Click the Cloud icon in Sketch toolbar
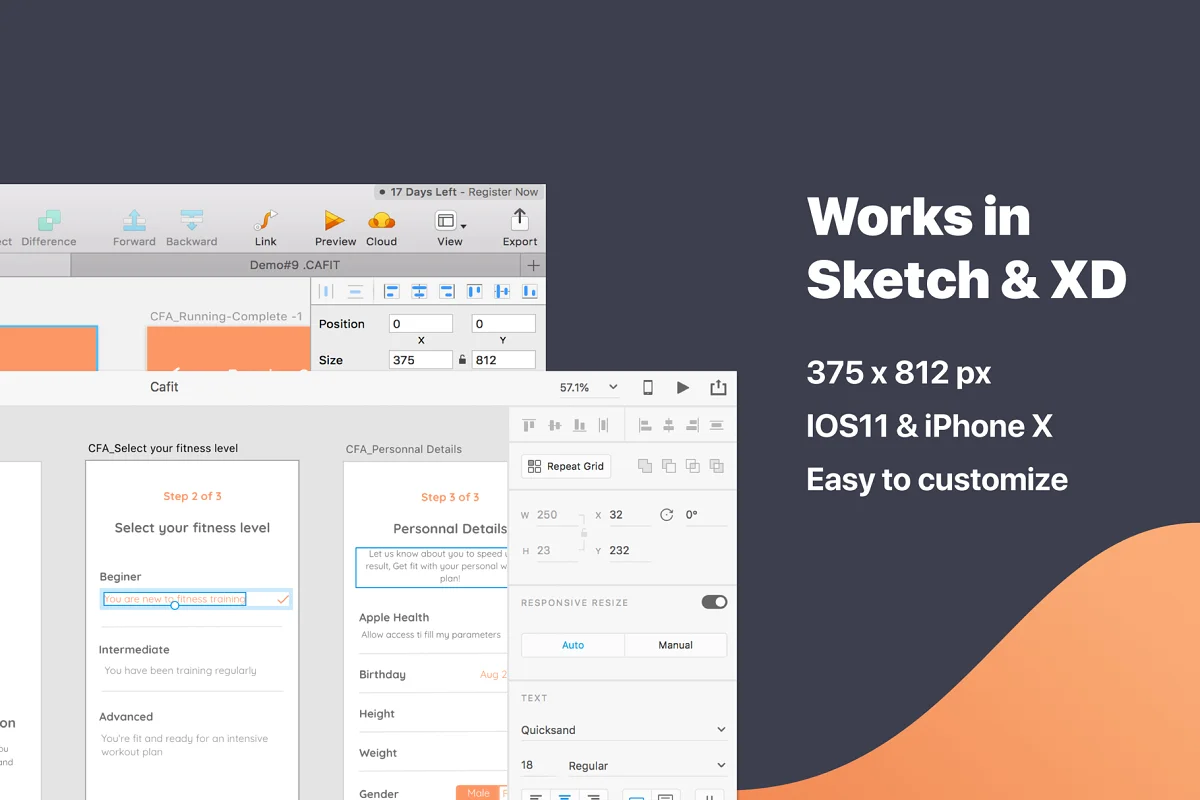1200x800 pixels. pyautogui.click(x=382, y=220)
